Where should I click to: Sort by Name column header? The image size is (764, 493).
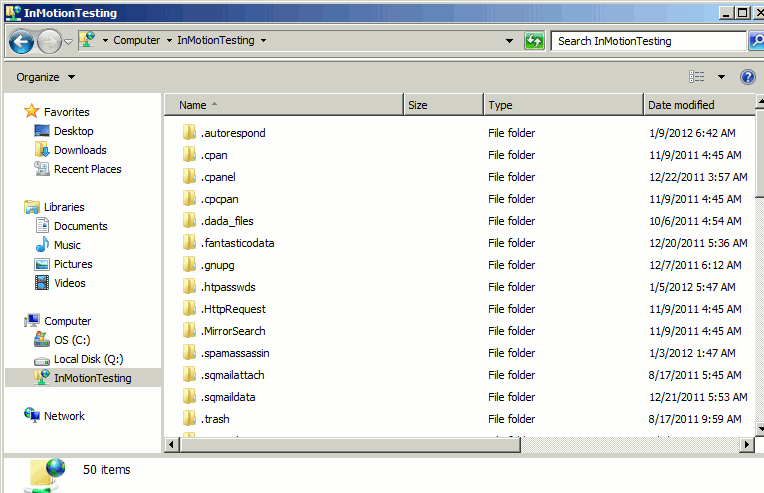pos(284,105)
